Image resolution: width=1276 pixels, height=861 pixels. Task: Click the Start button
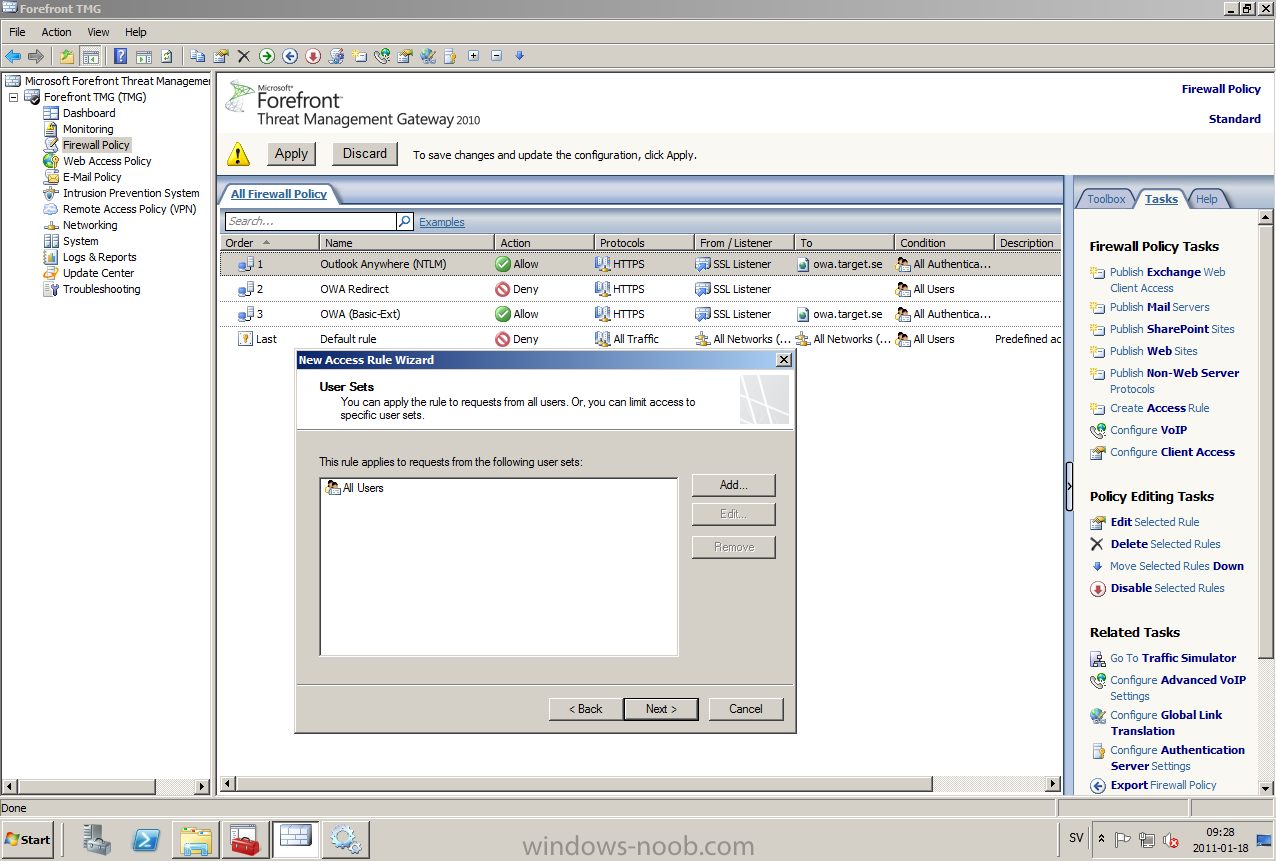(28, 839)
